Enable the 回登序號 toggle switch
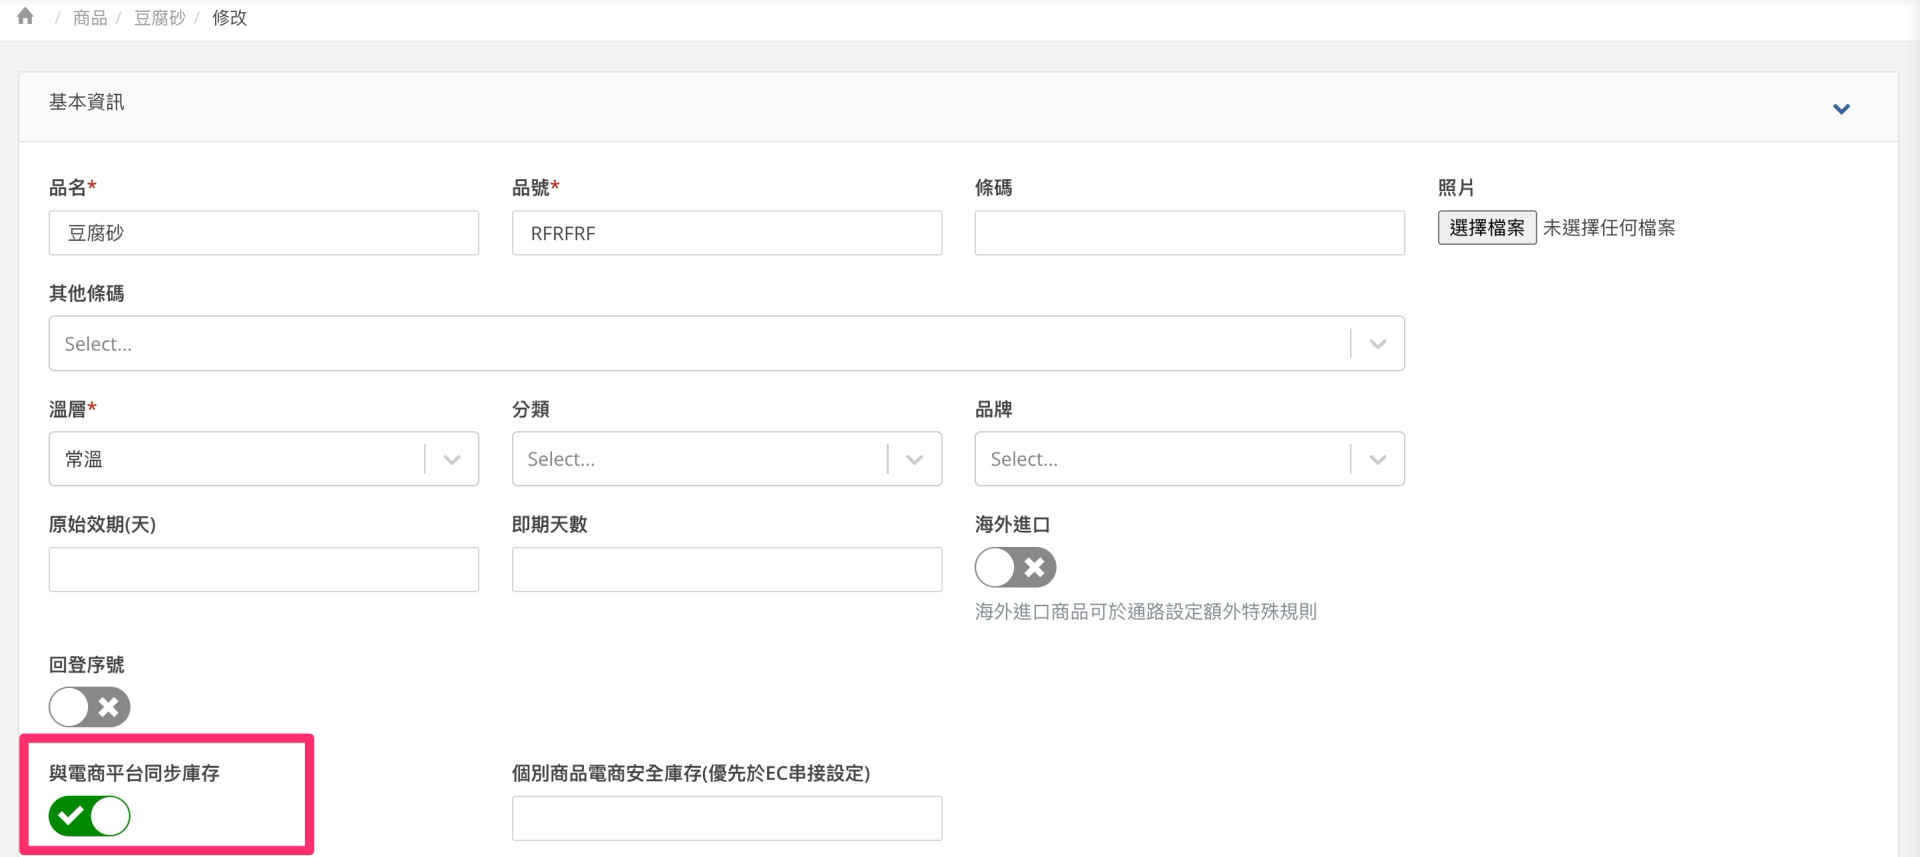Viewport: 1920px width, 857px height. point(89,707)
